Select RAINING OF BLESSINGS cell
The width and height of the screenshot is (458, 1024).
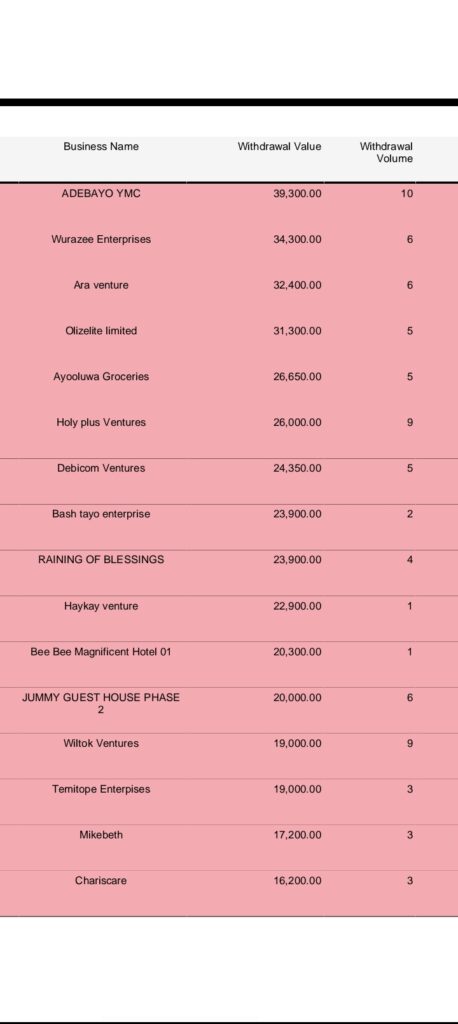[x=101, y=560]
